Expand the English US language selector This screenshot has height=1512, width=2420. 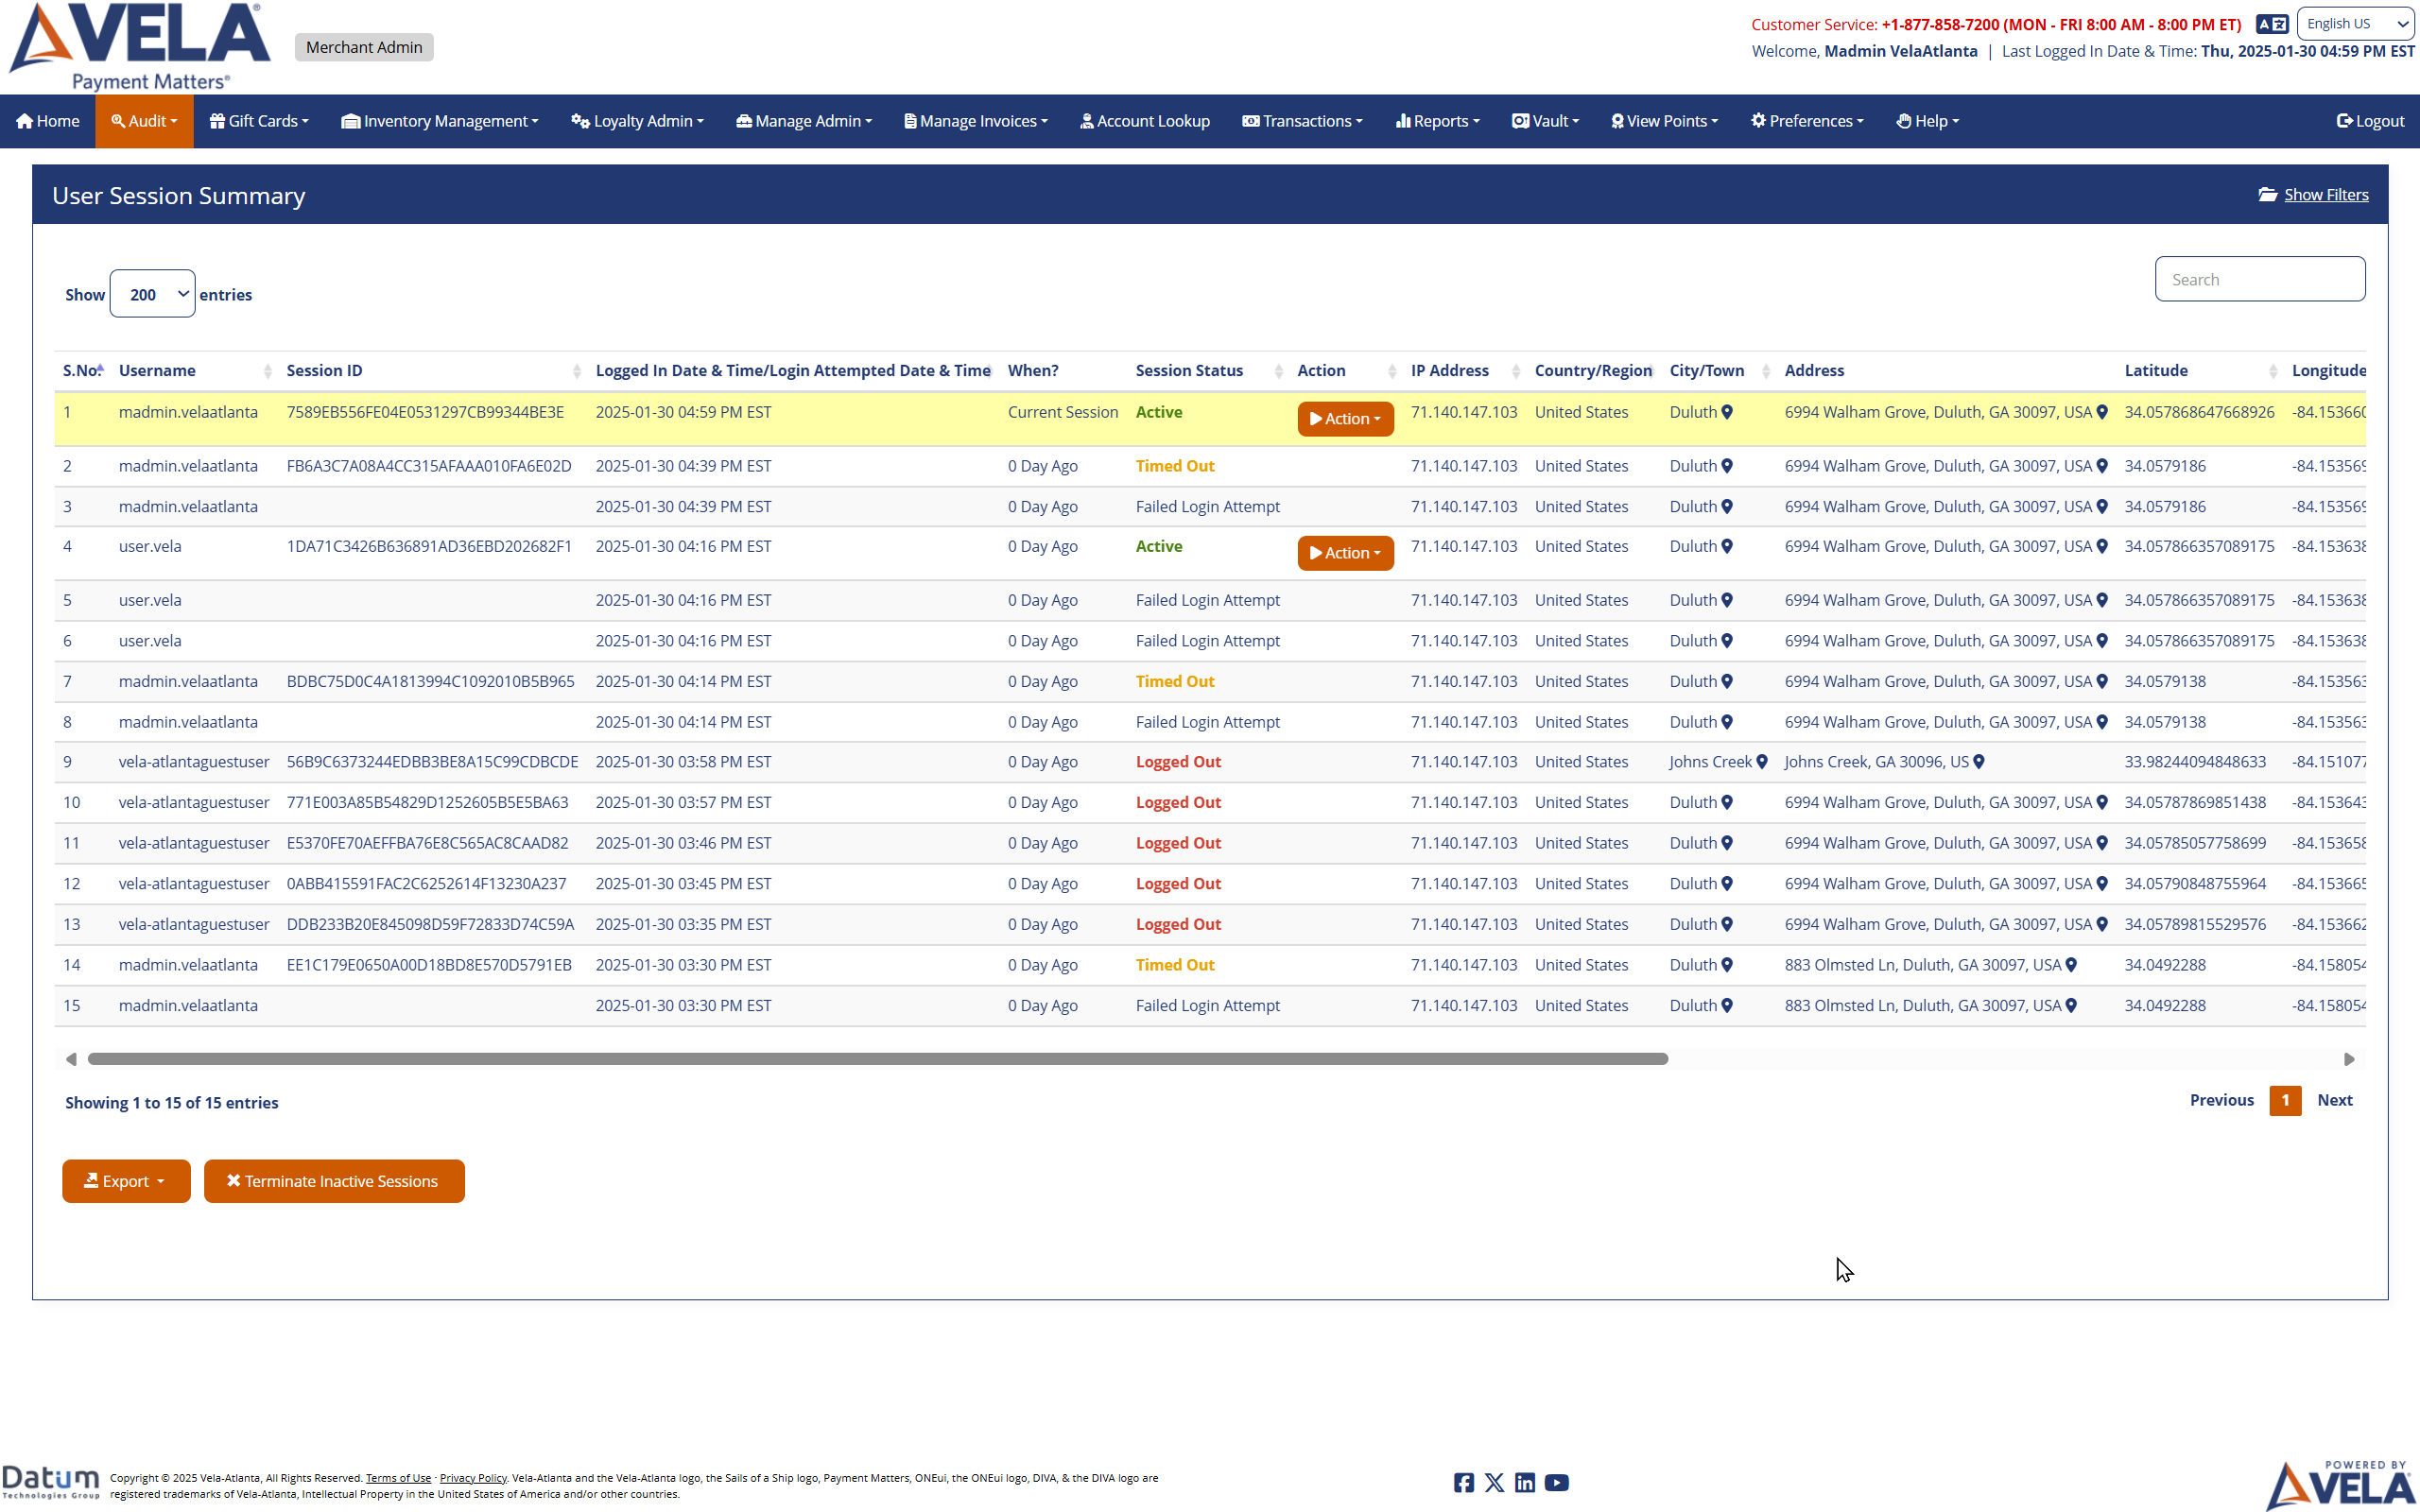(x=2355, y=24)
